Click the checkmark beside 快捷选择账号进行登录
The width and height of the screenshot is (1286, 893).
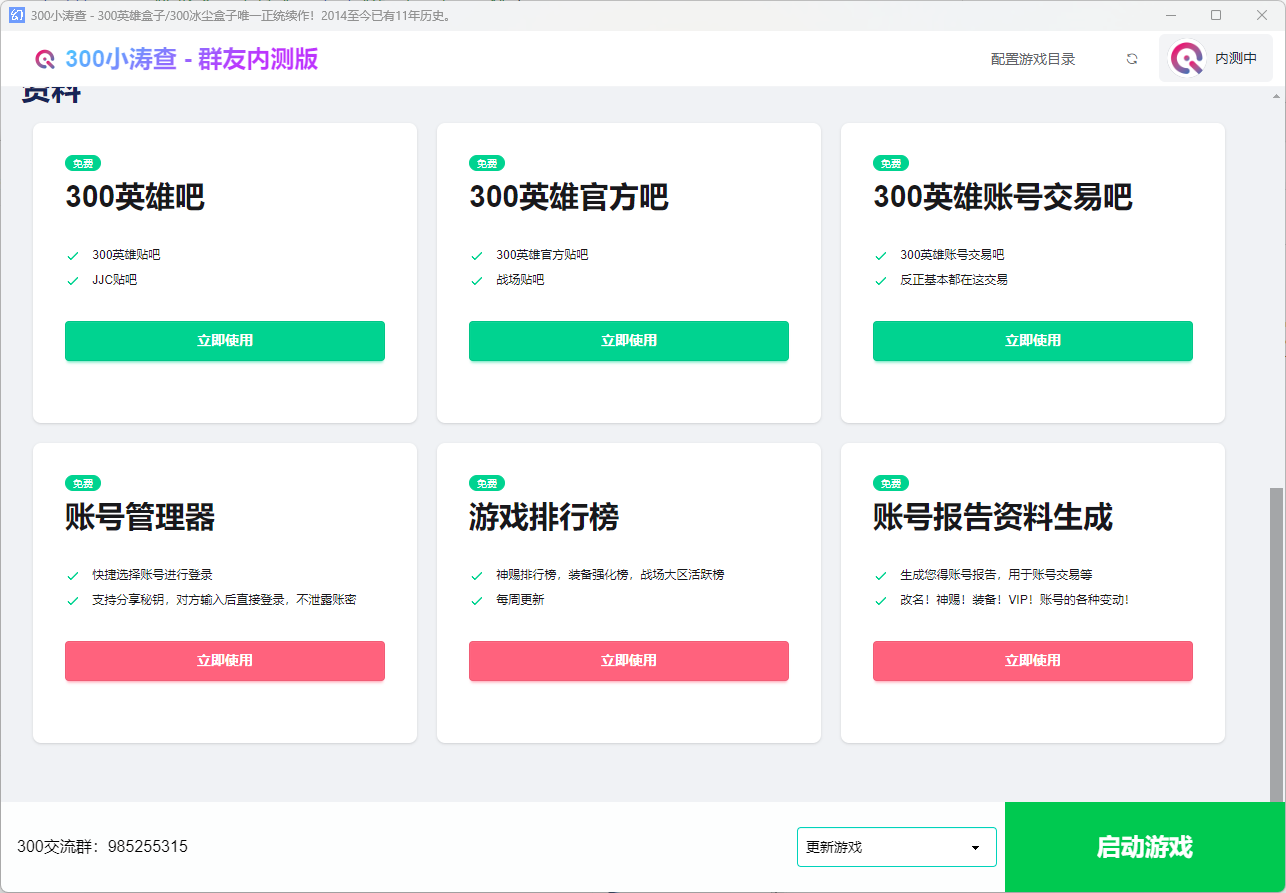73,576
